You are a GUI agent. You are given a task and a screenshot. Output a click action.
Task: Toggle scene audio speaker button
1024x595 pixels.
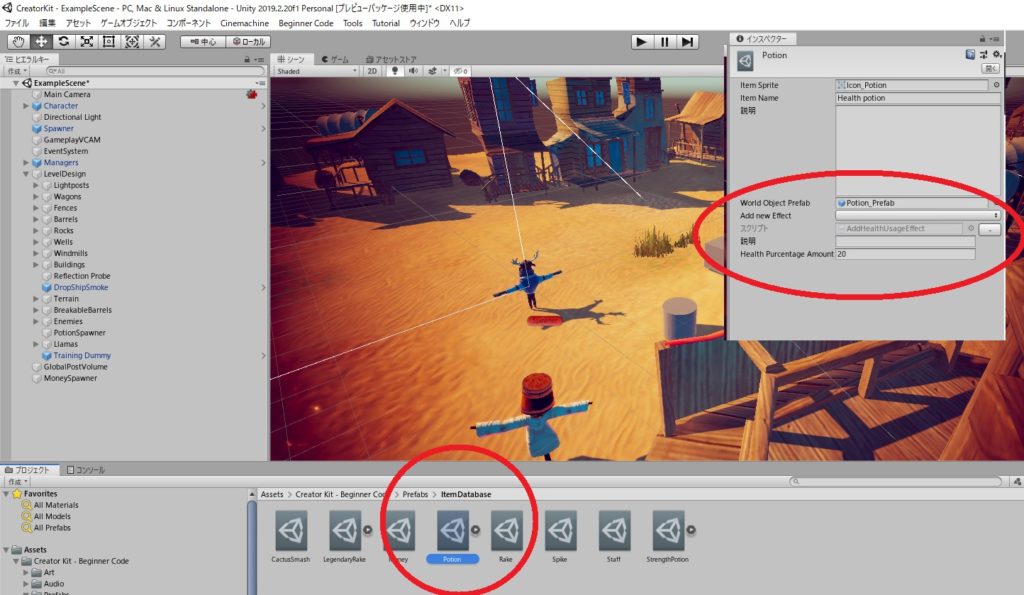[x=413, y=71]
